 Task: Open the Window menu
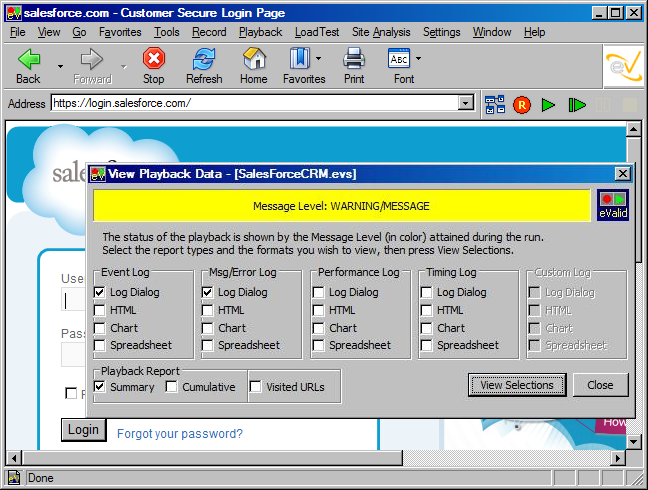click(x=492, y=32)
